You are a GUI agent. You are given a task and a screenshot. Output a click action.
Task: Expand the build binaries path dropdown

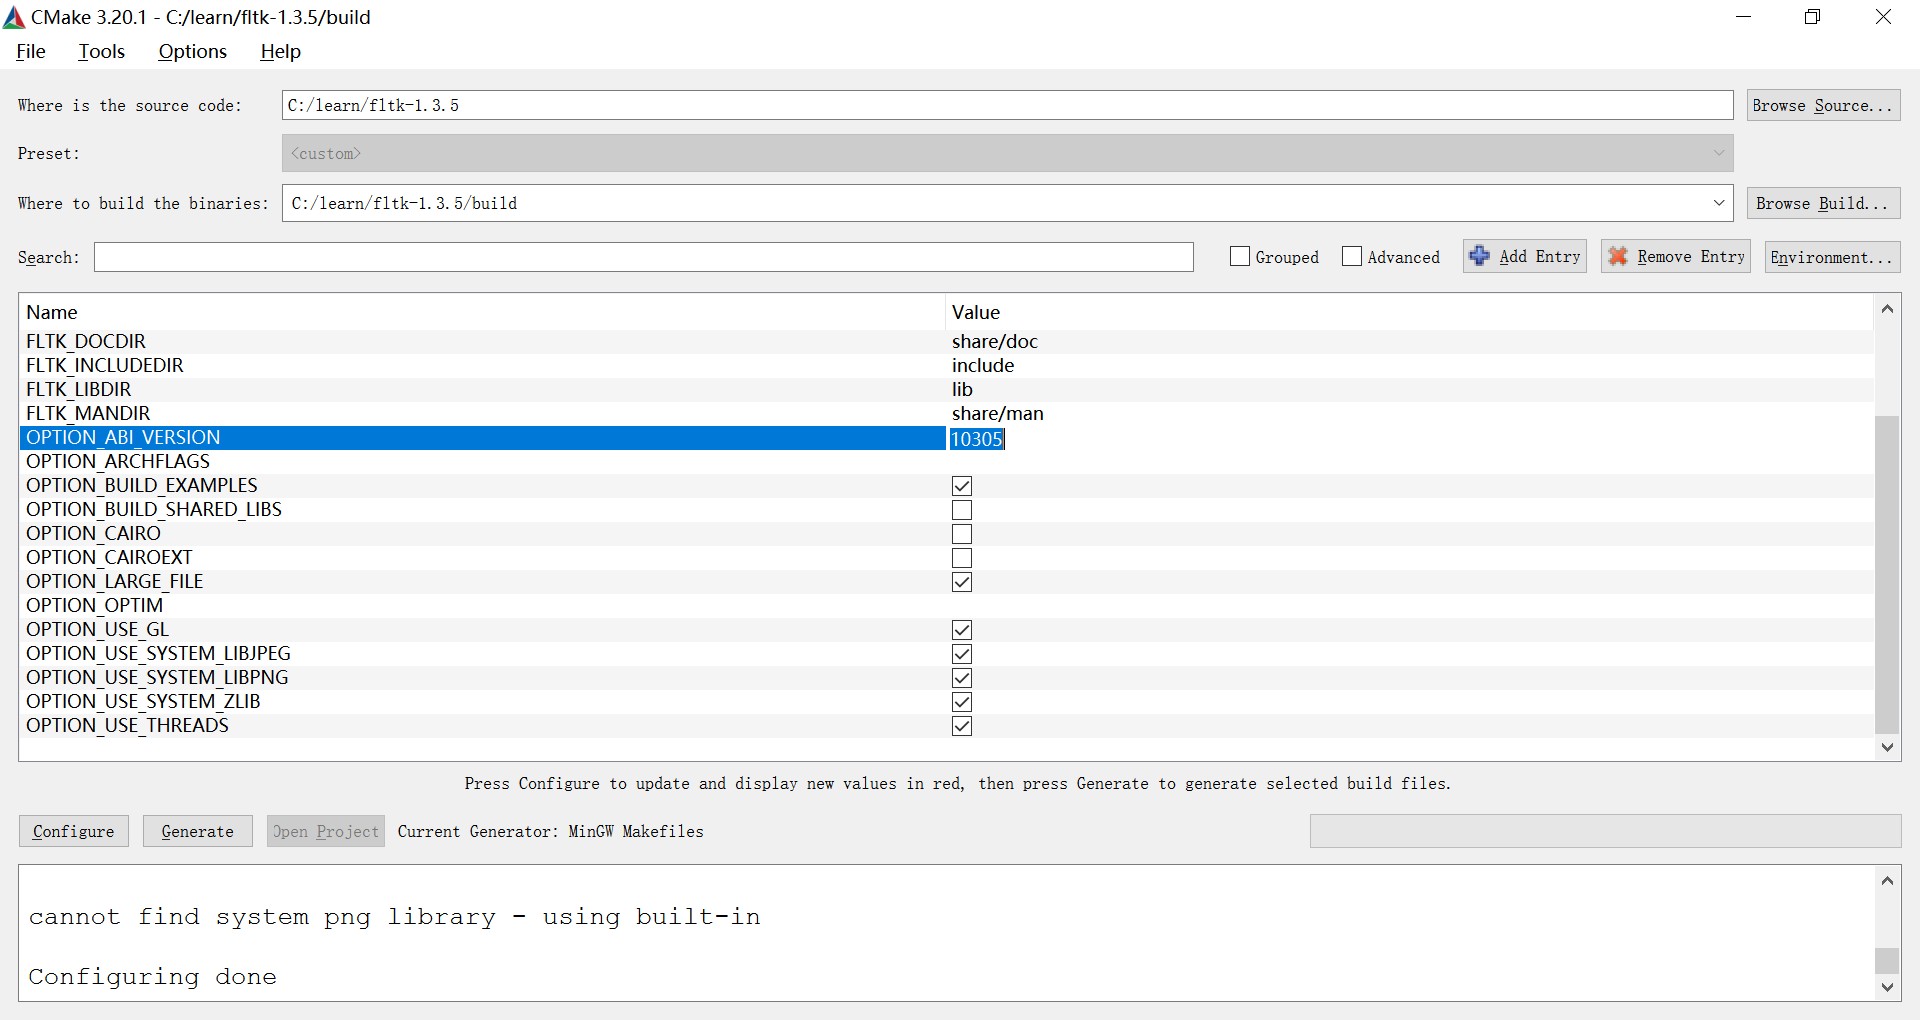click(x=1720, y=203)
